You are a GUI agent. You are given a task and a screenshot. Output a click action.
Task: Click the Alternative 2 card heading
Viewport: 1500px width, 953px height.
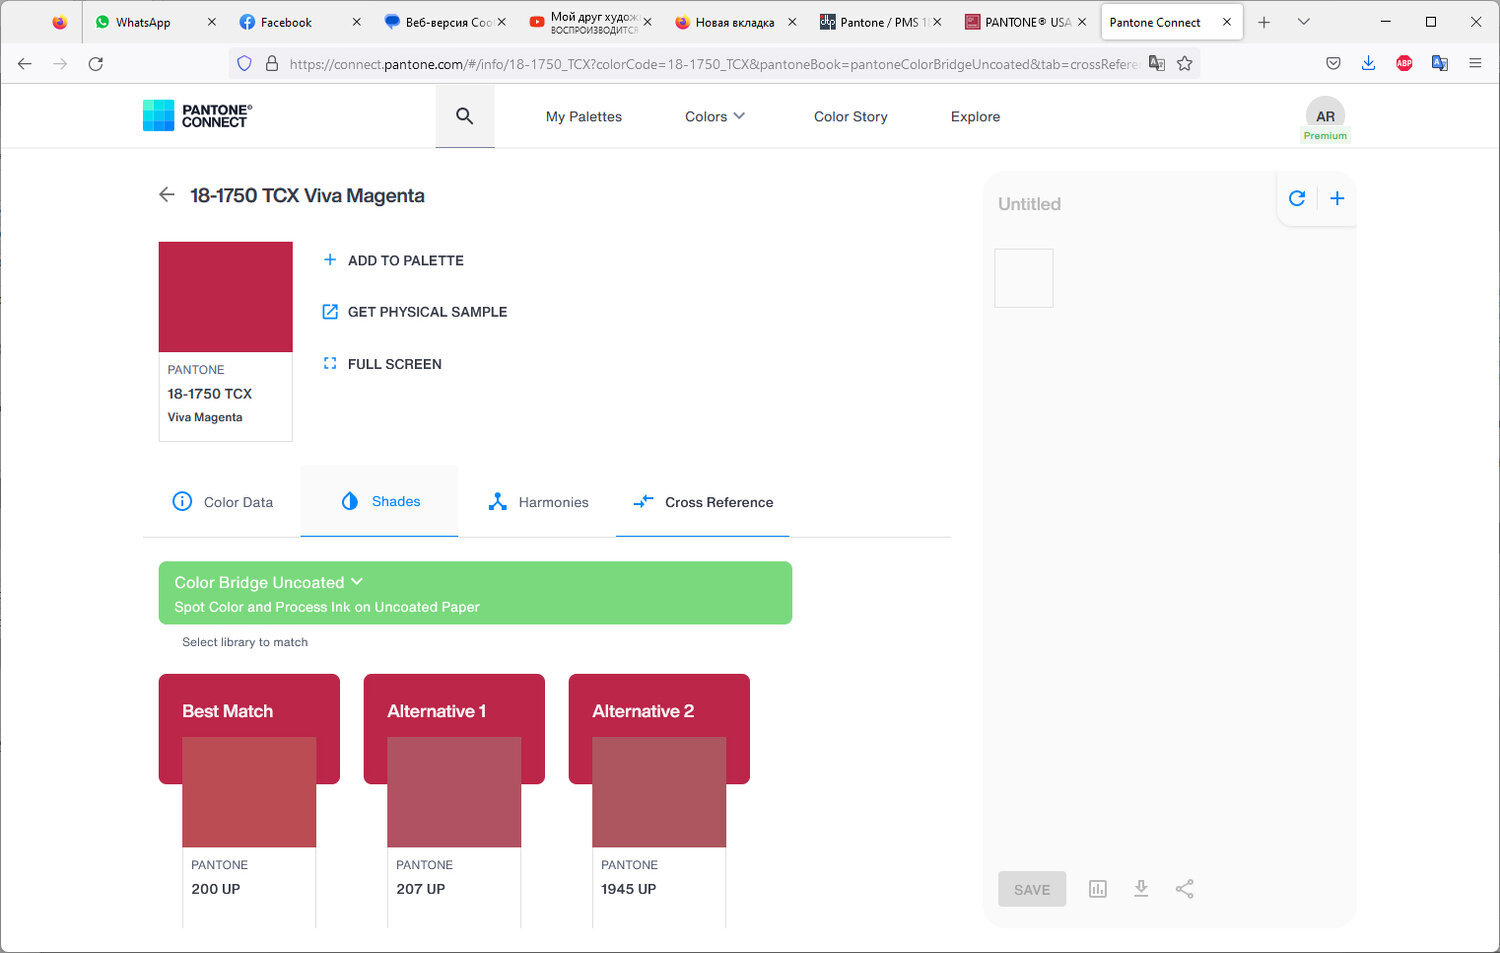pyautogui.click(x=643, y=711)
